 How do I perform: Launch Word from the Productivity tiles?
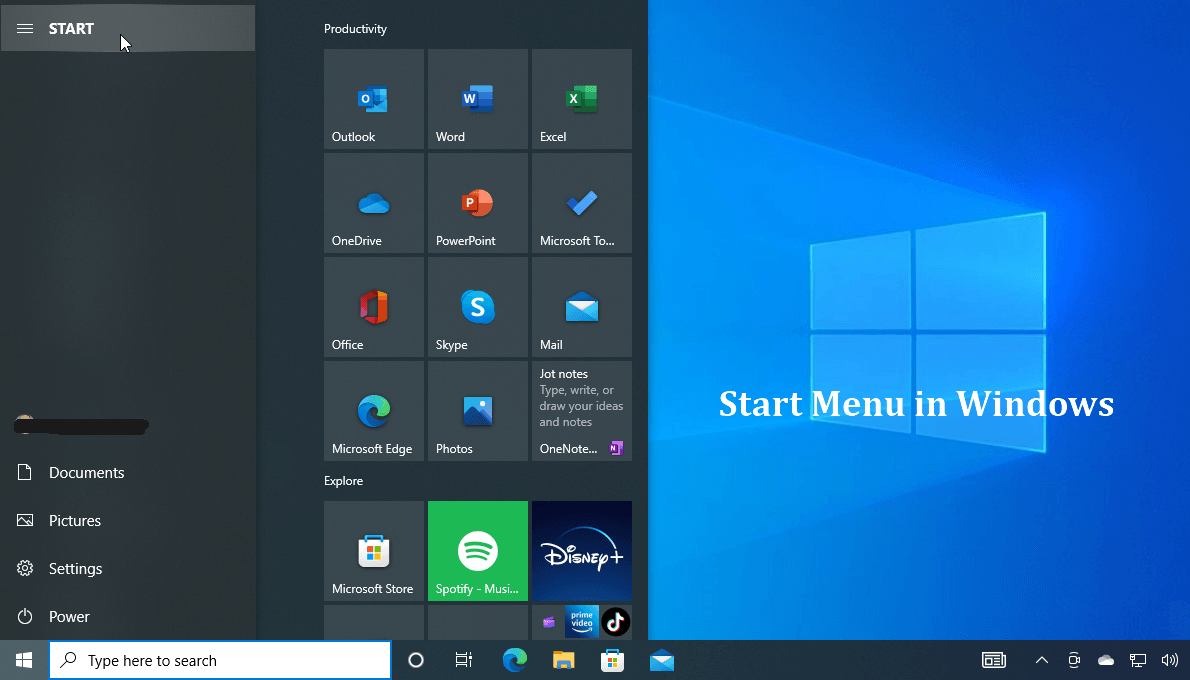[x=477, y=99]
